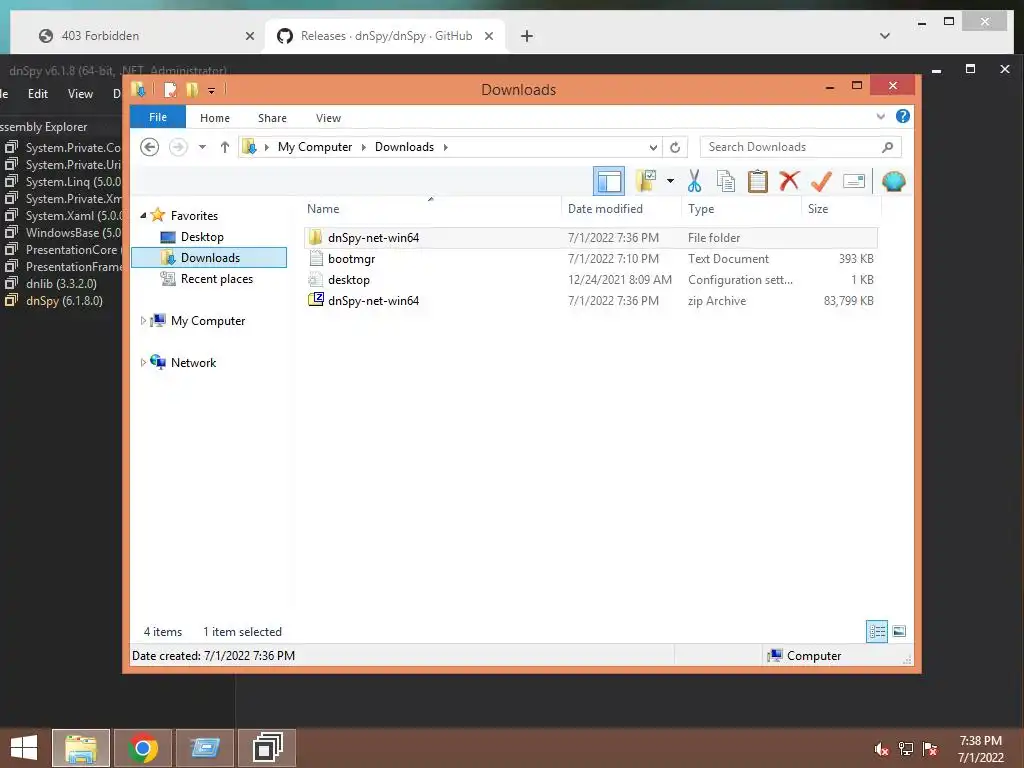1024x768 pixels.
Task: Click new folder icon in quick access toolbar
Action: [x=192, y=89]
